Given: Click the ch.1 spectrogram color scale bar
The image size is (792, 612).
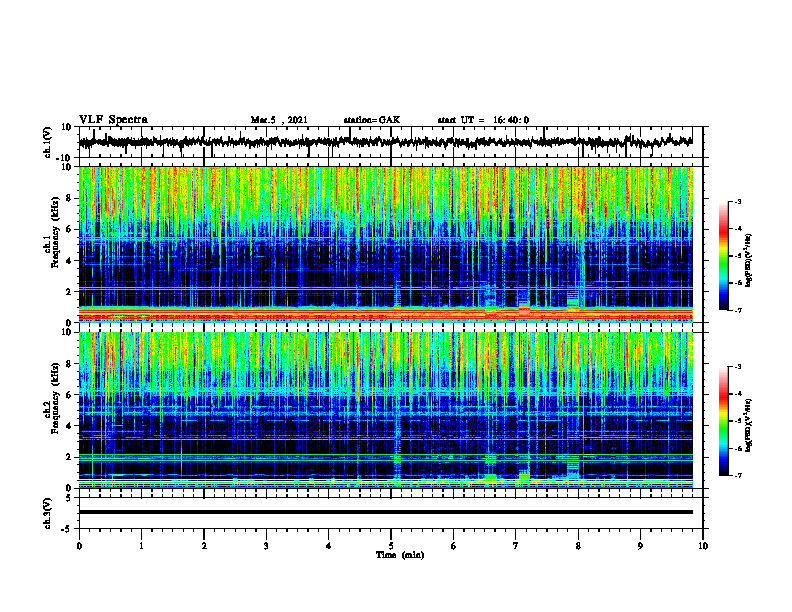Looking at the screenshot, I should pyautogui.click(x=723, y=256).
